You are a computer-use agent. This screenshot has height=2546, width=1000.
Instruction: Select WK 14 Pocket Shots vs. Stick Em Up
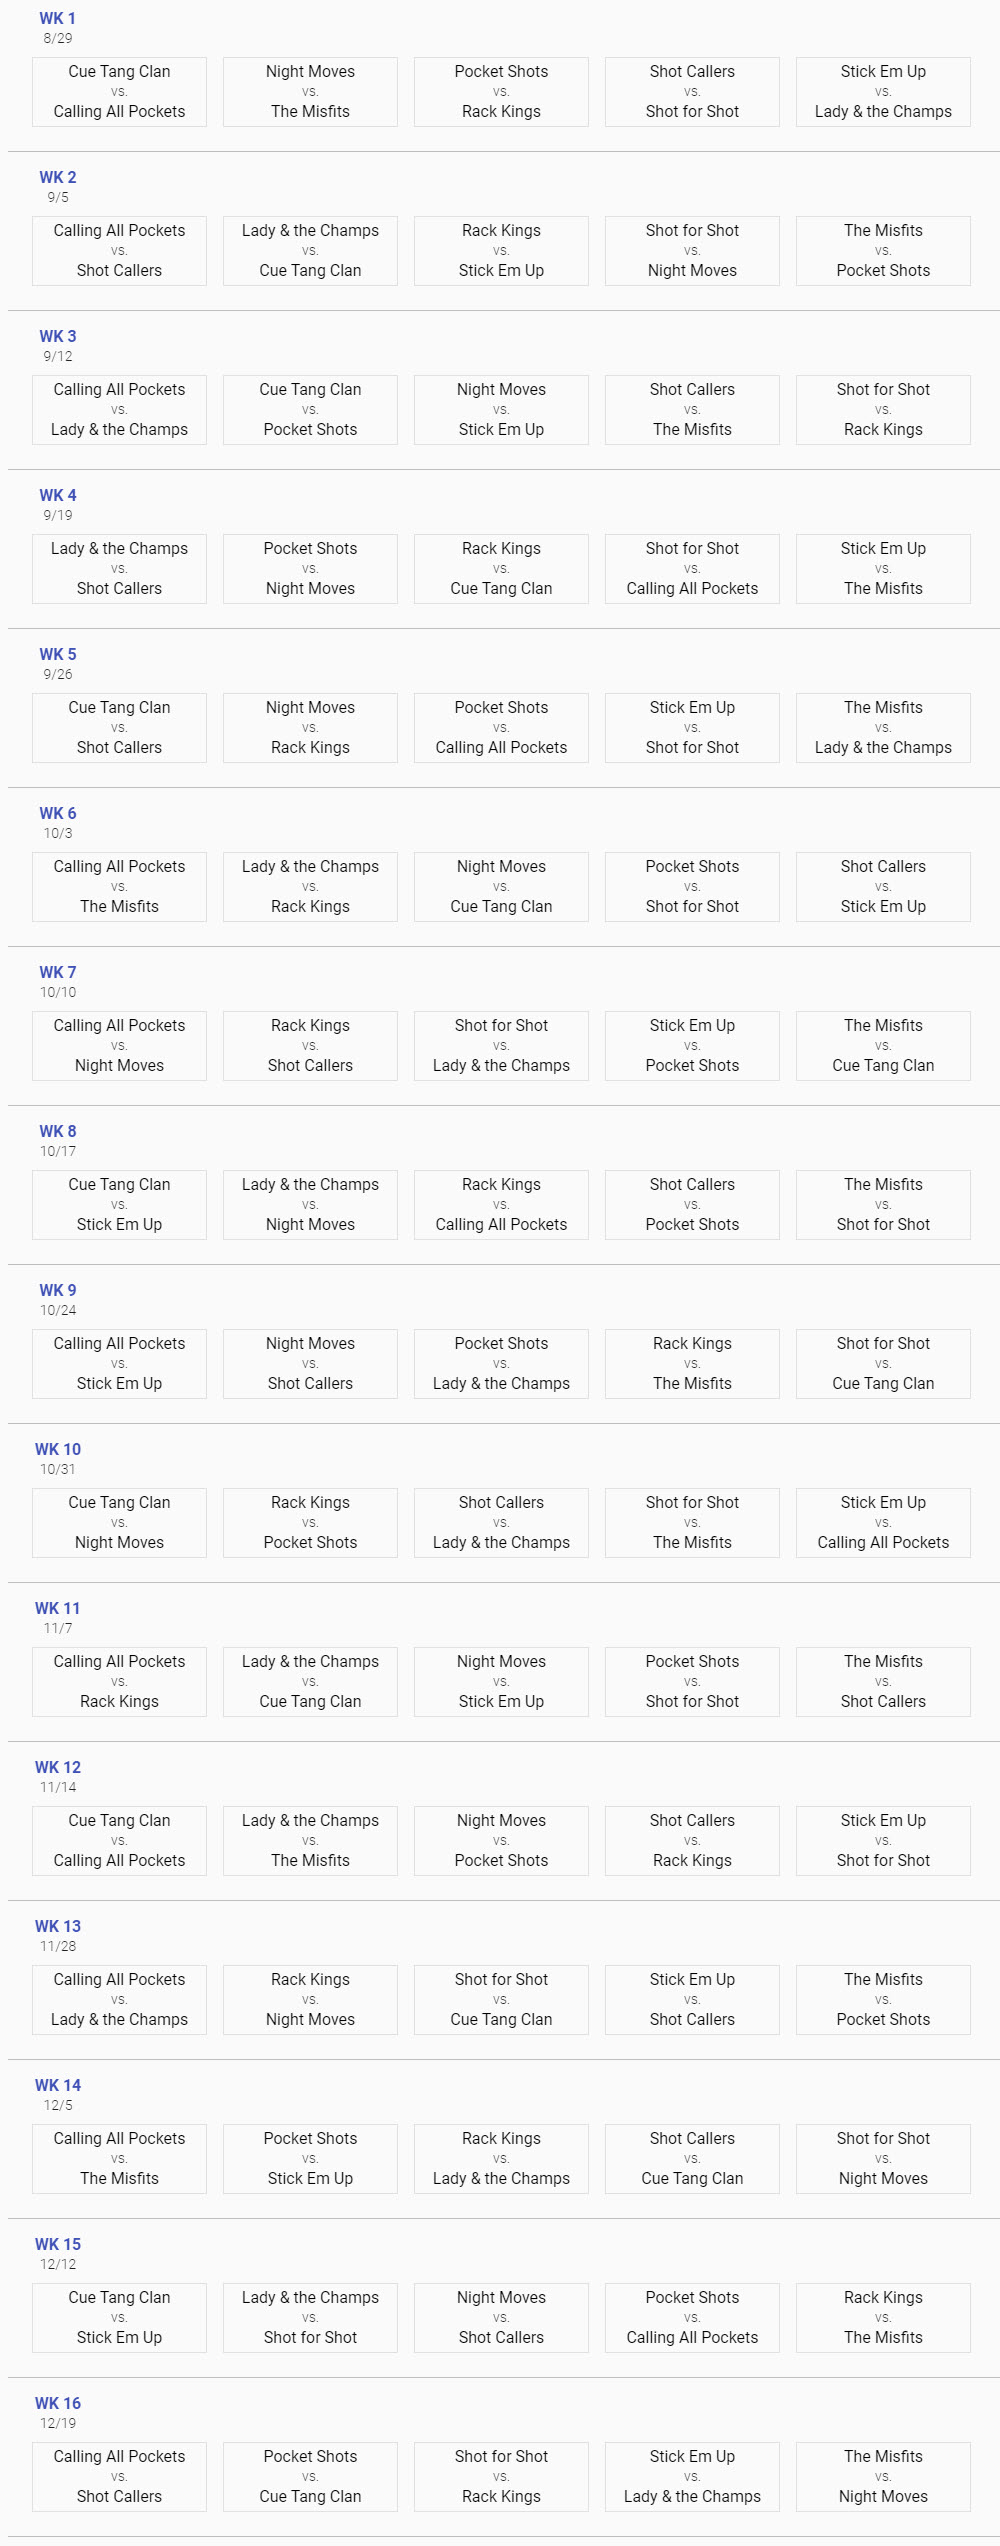click(310, 2159)
